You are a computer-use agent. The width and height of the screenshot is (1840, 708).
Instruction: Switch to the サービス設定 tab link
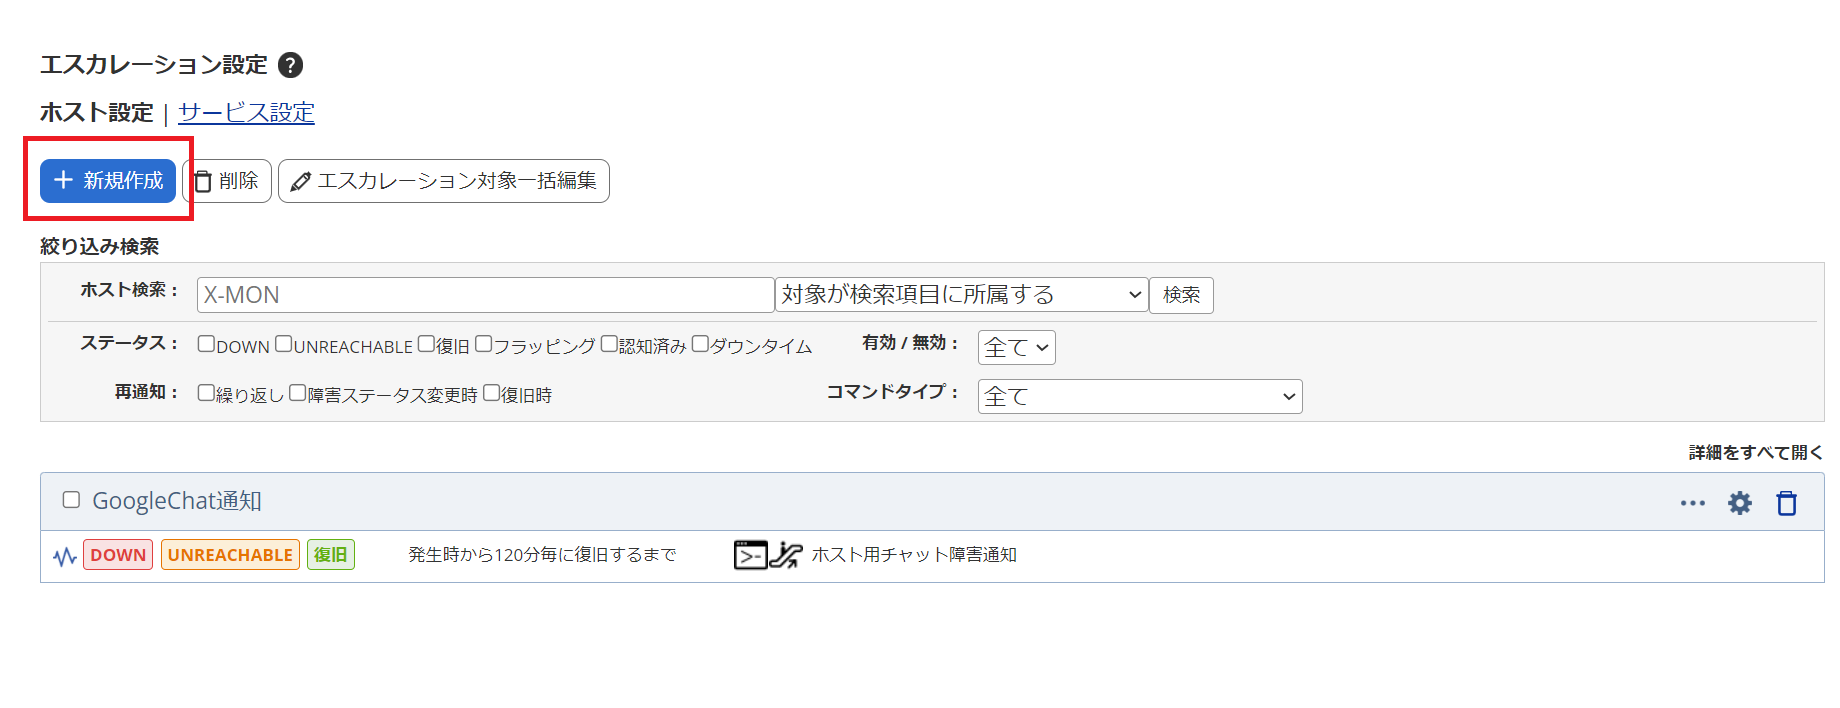246,113
